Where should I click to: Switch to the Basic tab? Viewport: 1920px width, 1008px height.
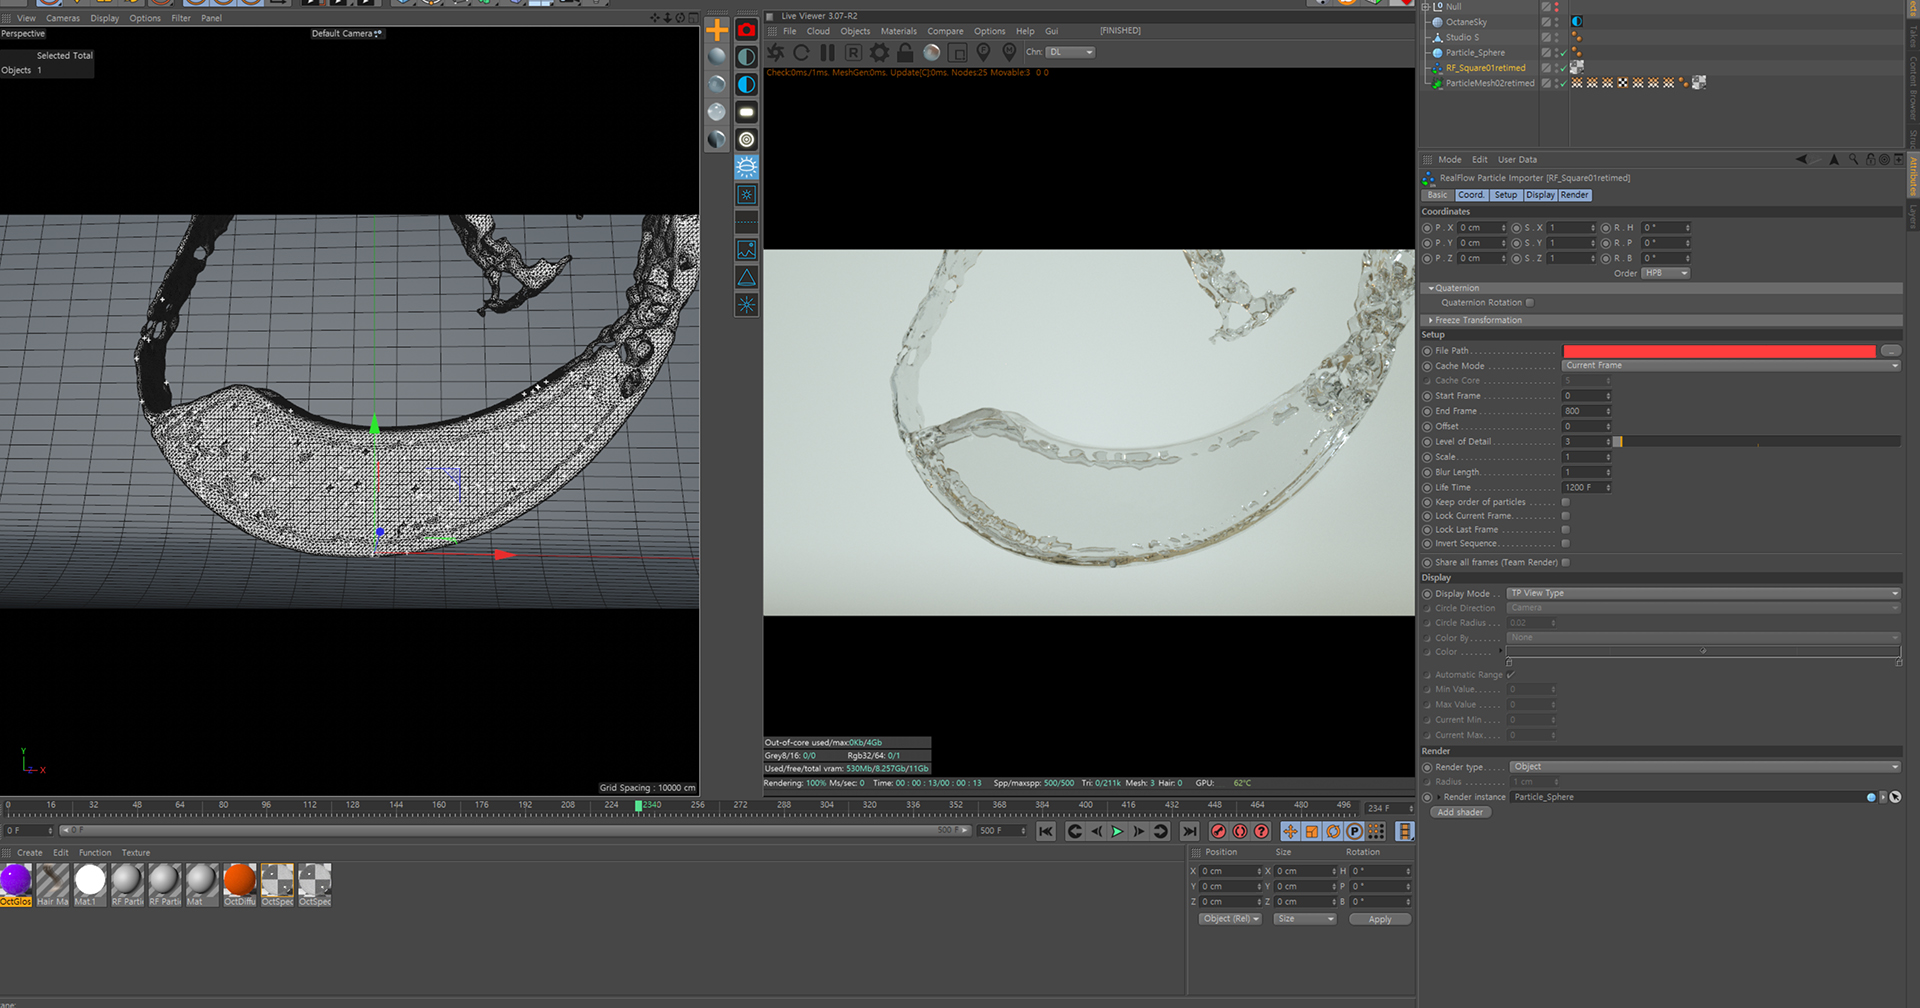(x=1437, y=195)
